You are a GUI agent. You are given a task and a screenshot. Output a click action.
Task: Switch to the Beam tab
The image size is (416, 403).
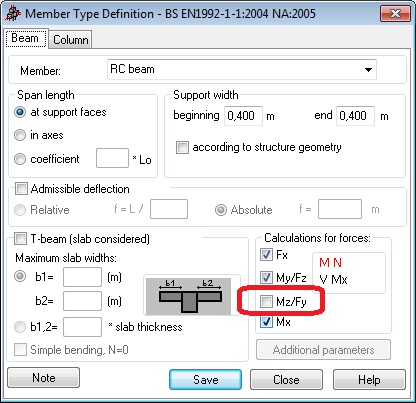tap(25, 38)
